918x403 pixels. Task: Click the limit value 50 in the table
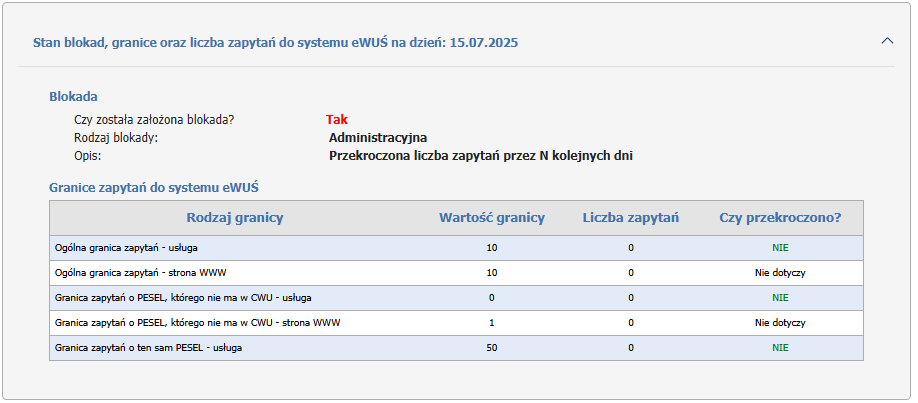point(492,347)
